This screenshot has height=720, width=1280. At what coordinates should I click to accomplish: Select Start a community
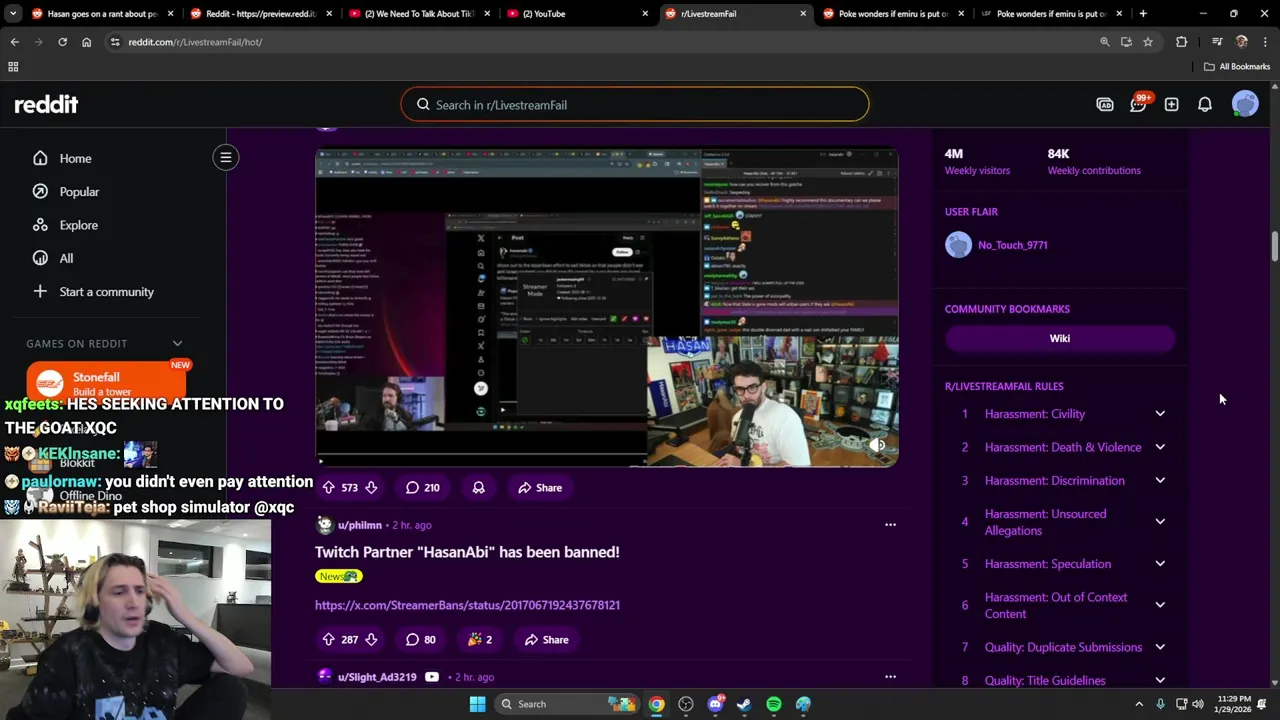[x=107, y=291]
